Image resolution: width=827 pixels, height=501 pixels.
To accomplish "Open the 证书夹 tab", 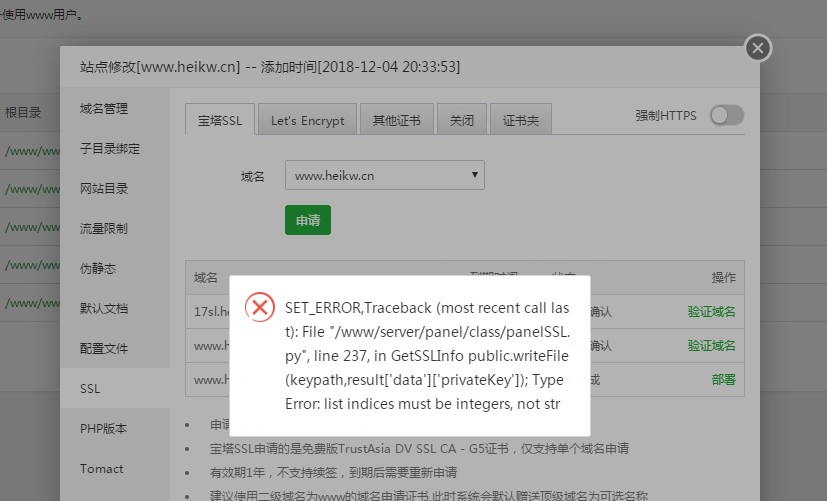I will coord(521,120).
